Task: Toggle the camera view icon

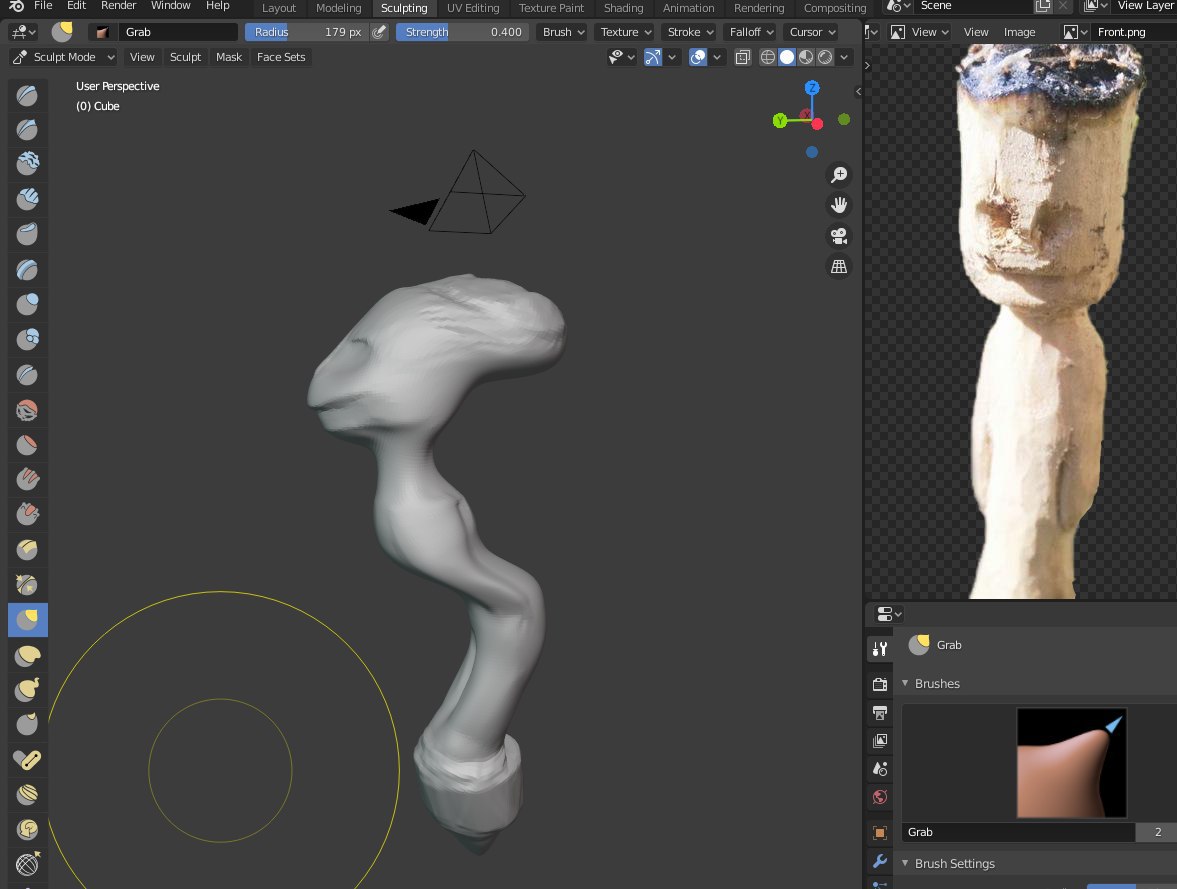Action: point(838,236)
